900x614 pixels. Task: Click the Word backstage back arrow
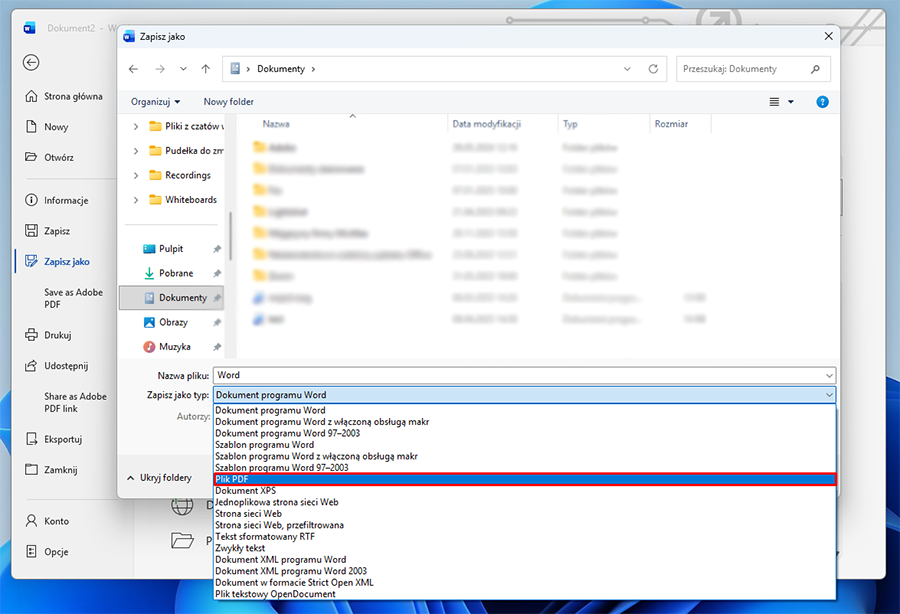pos(31,62)
